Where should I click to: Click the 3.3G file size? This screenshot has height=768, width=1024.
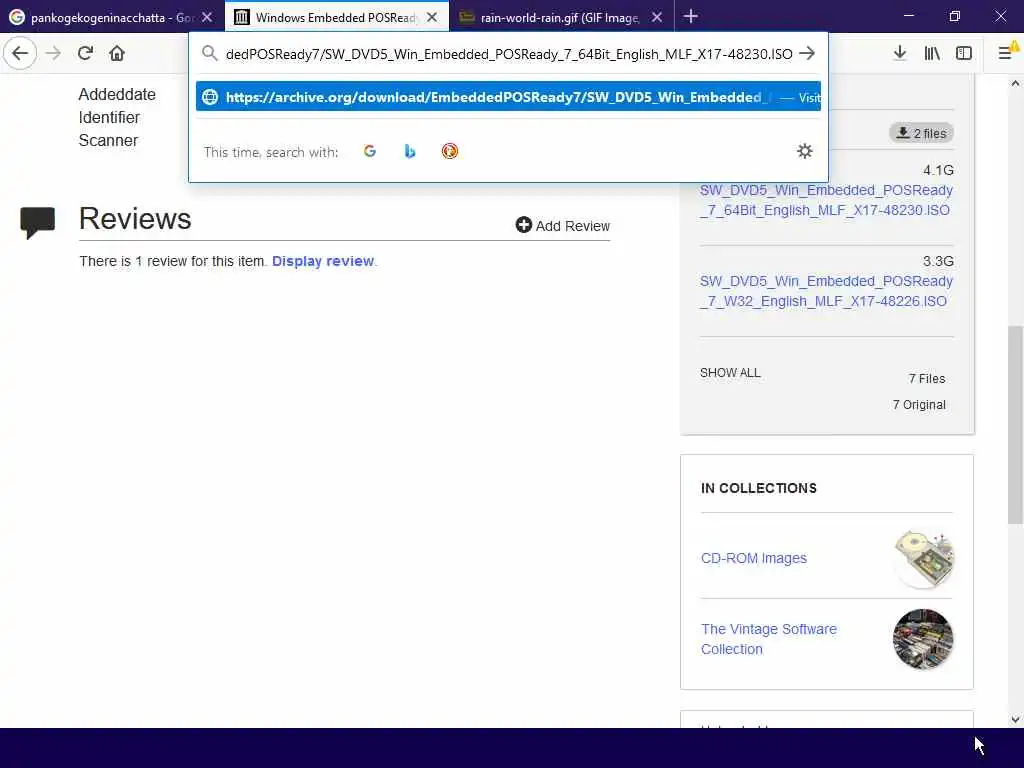pyautogui.click(x=938, y=261)
